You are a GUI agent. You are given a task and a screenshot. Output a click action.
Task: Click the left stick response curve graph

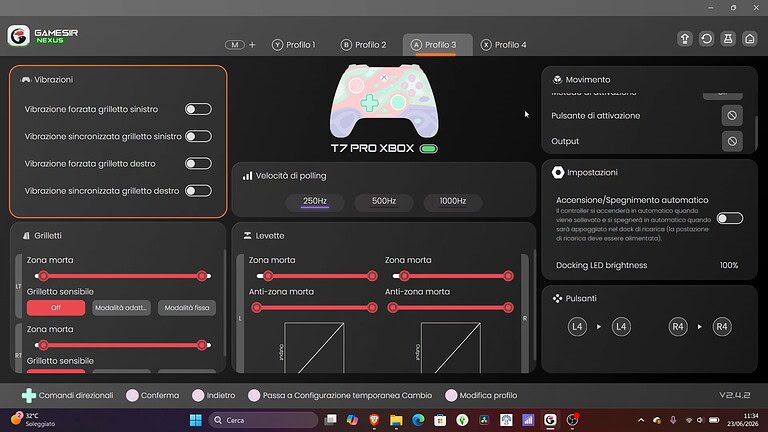314,348
